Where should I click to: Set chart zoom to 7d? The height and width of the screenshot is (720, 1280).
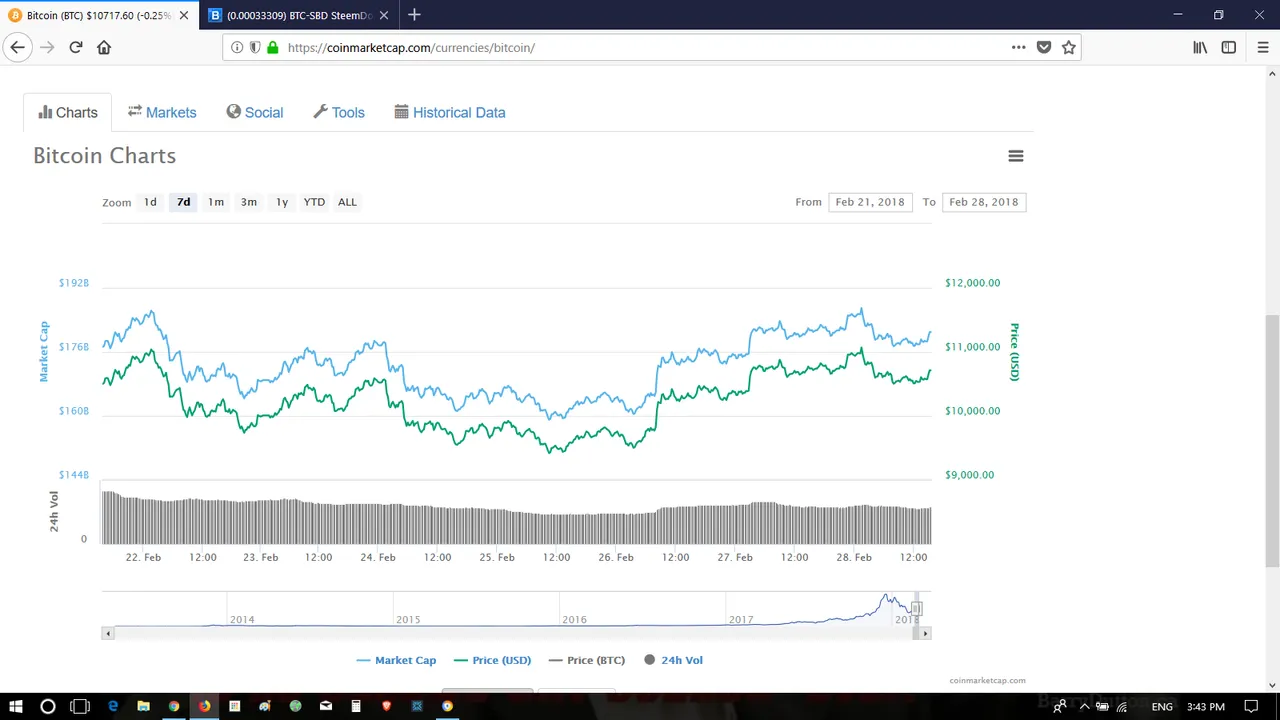pyautogui.click(x=183, y=202)
